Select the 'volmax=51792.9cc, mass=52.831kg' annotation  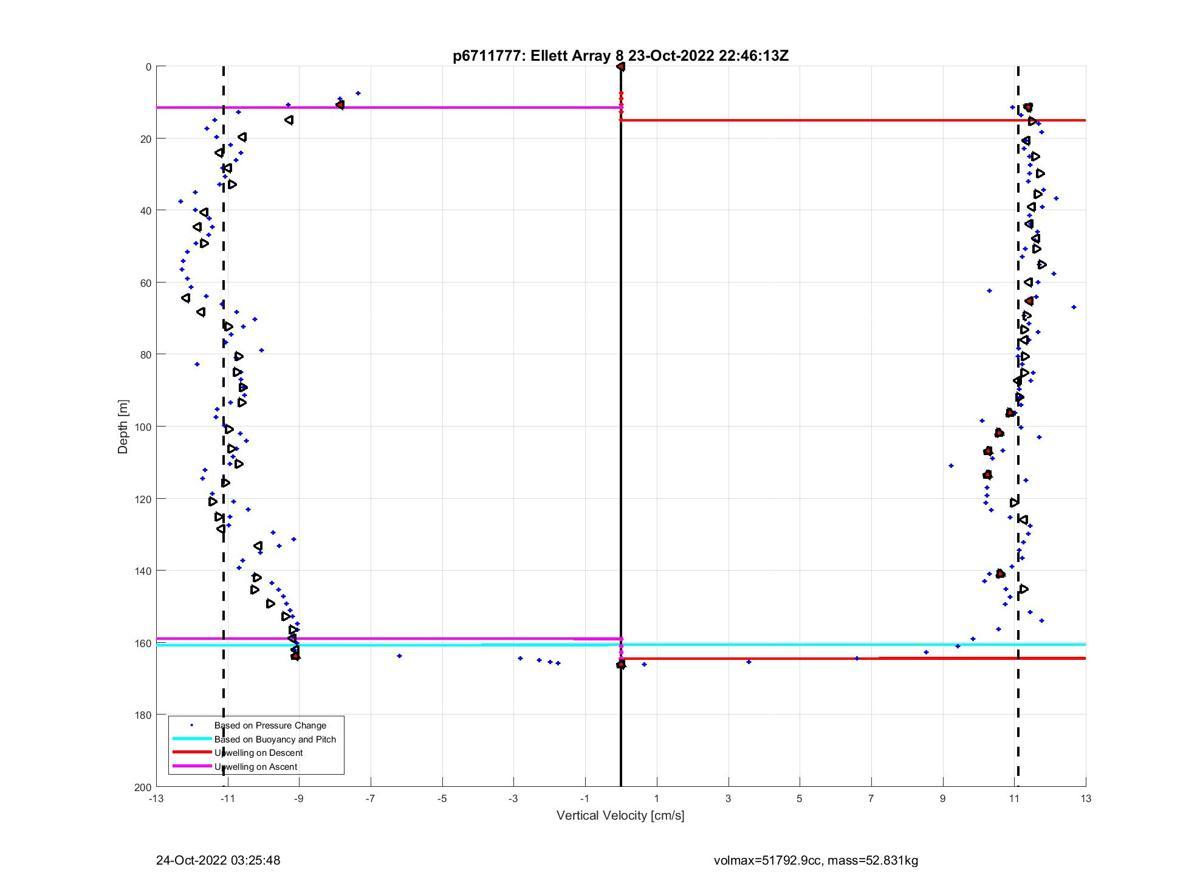tap(816, 860)
